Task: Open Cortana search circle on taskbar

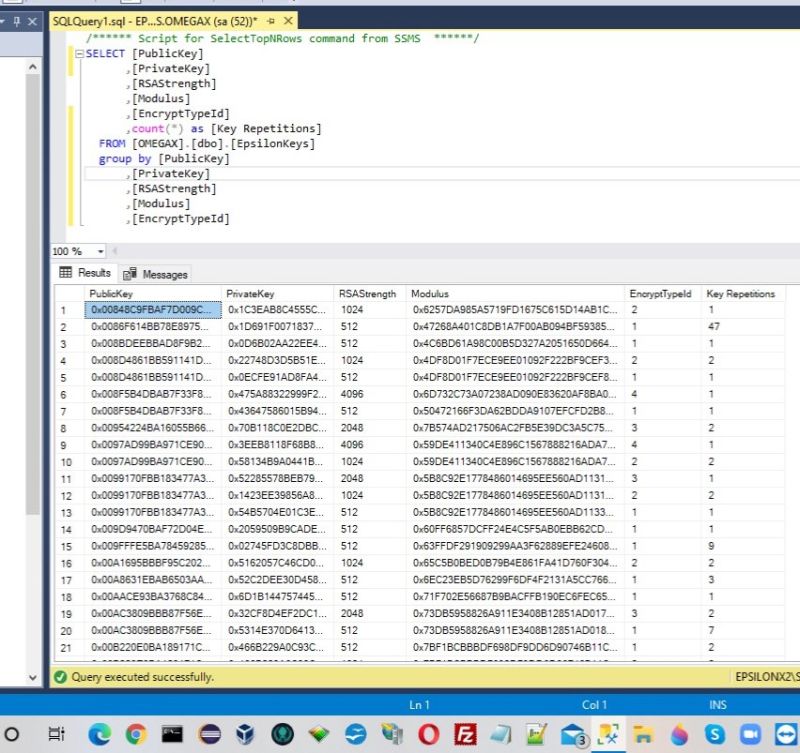Action: click(11, 734)
